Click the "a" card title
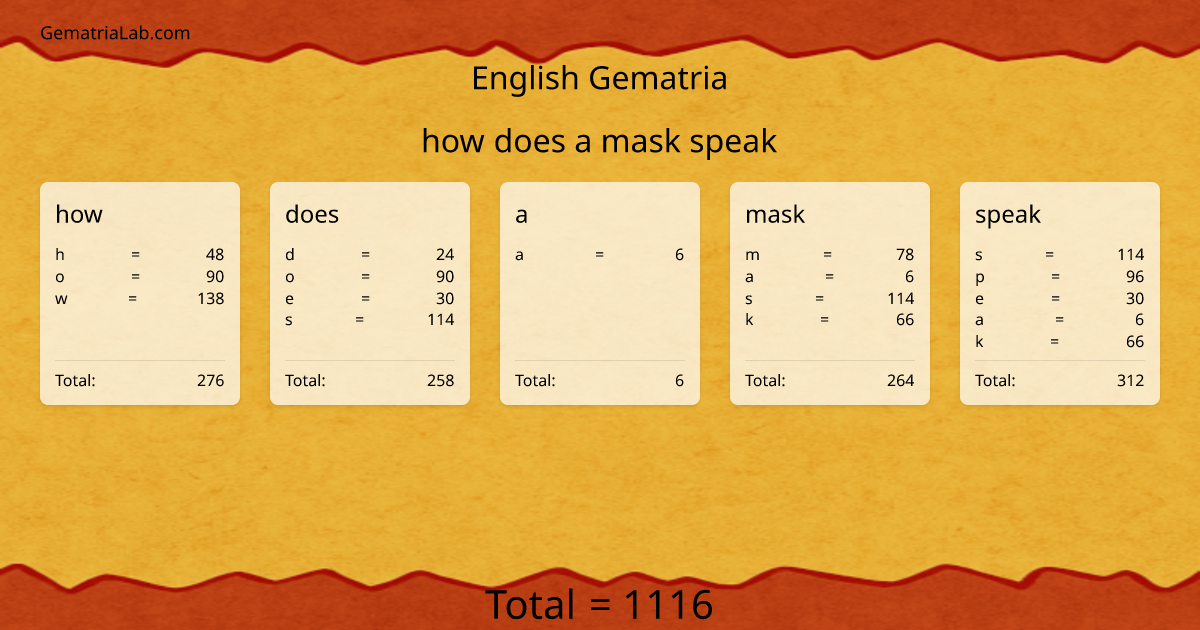1200x630 pixels. coord(521,214)
